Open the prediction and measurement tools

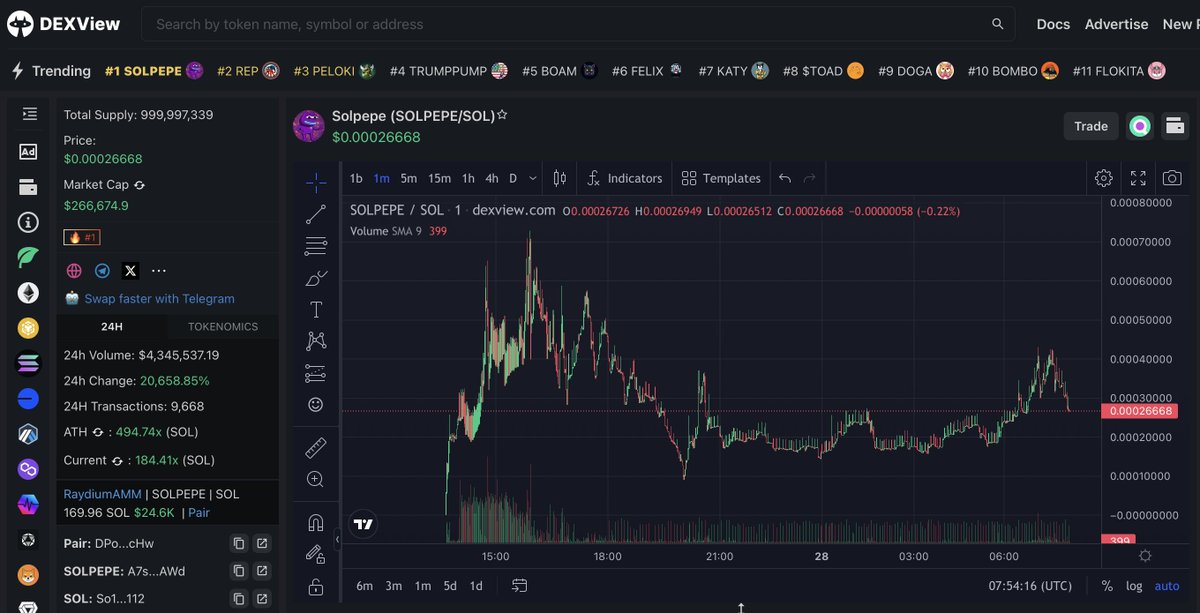[x=316, y=373]
